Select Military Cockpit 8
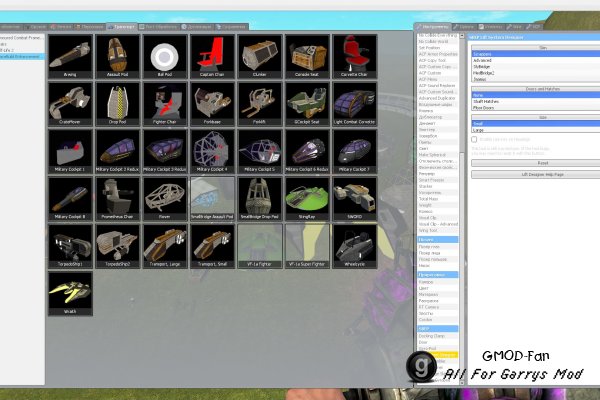Viewport: 600px width, 400px height. click(x=70, y=199)
